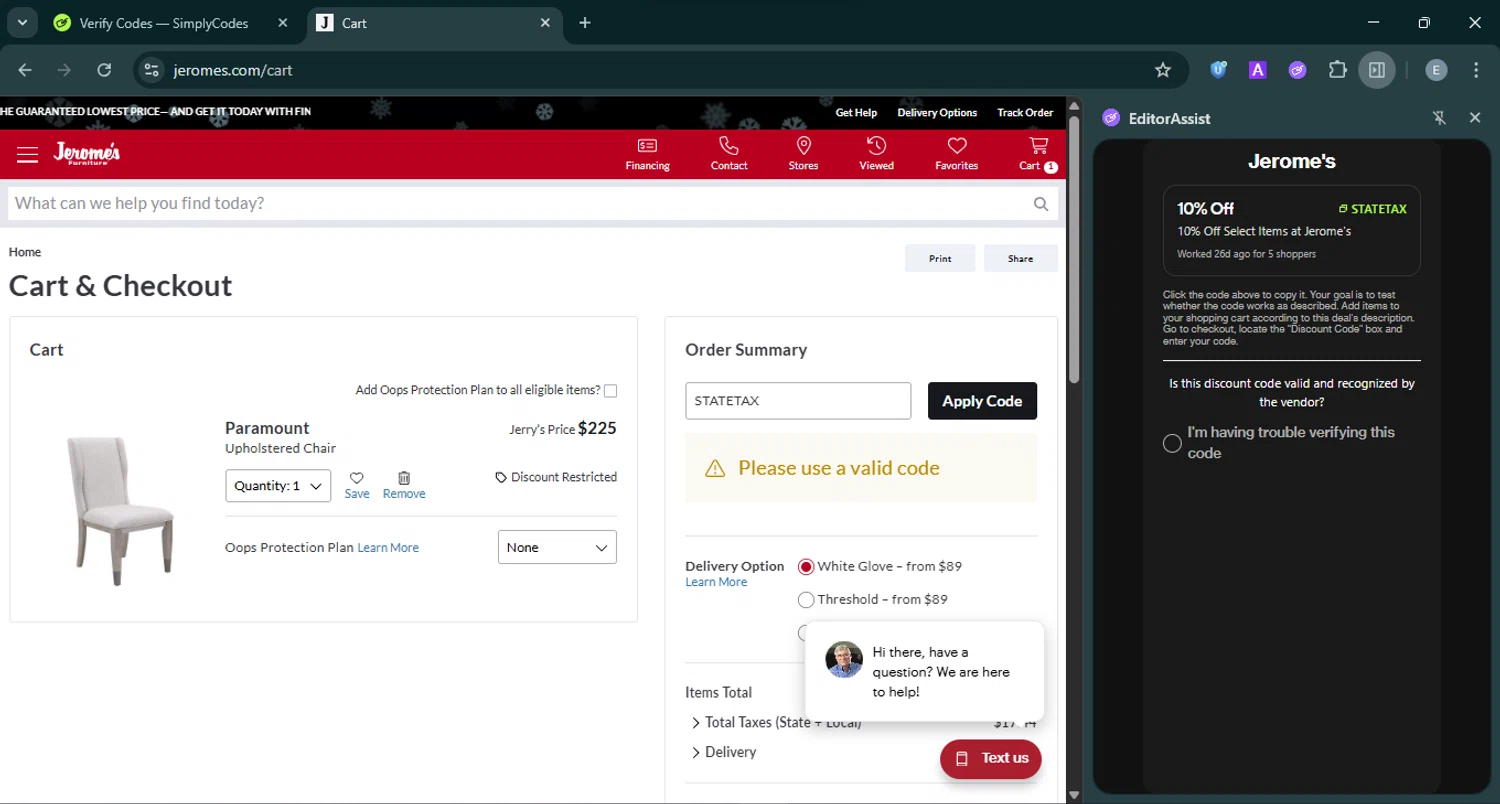Viewport: 1500px width, 804px height.
Task: Check Add Oops Protection Plan to all items
Action: coord(610,391)
